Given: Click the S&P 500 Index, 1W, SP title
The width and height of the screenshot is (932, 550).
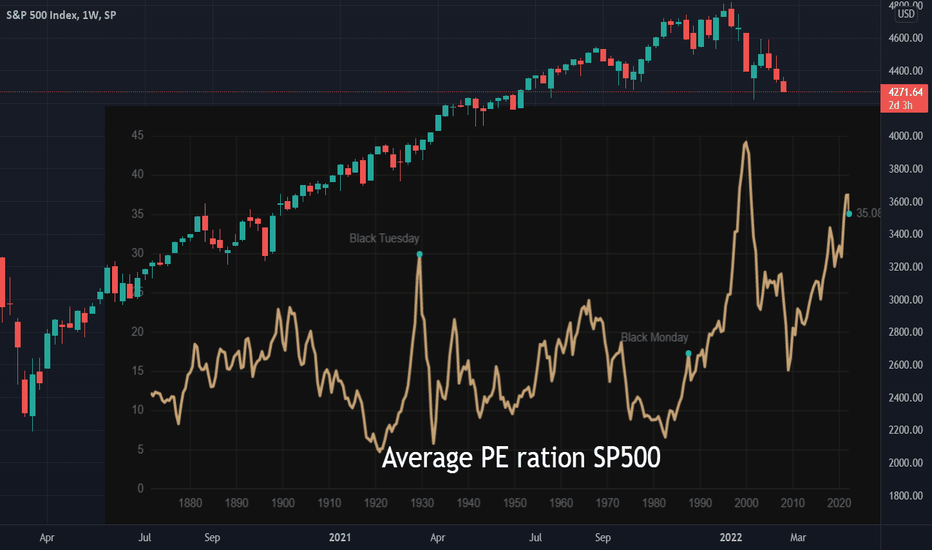Looking at the screenshot, I should (61, 15).
